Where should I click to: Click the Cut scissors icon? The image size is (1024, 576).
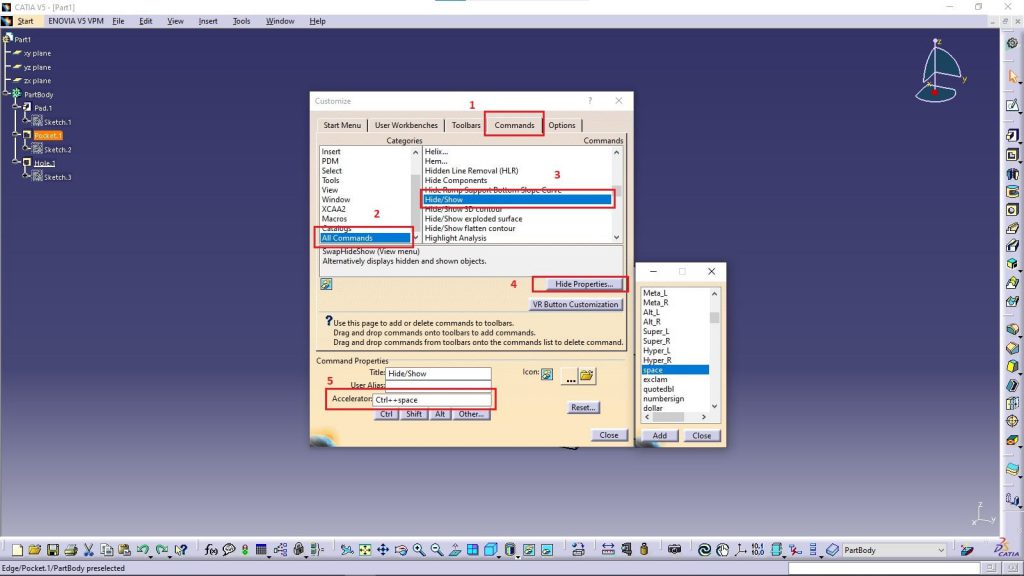[x=89, y=550]
